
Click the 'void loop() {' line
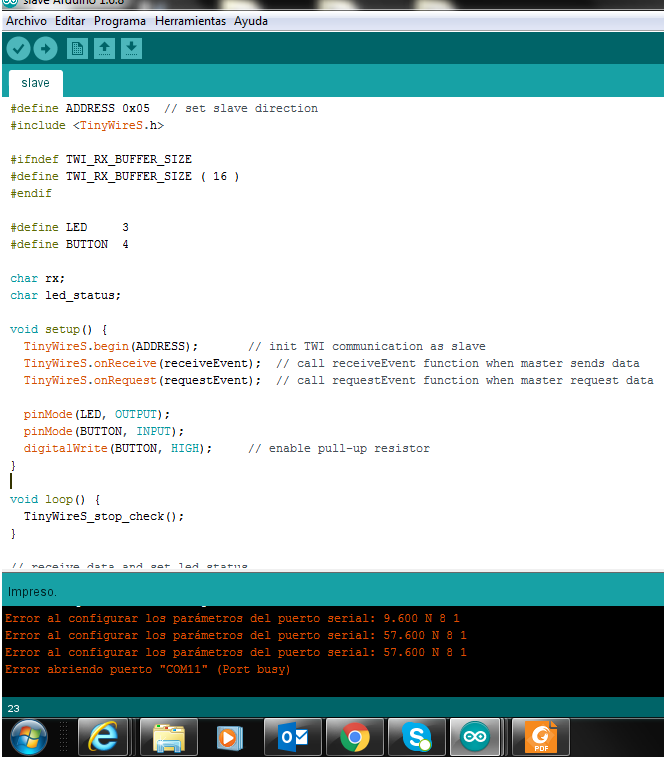tap(55, 500)
